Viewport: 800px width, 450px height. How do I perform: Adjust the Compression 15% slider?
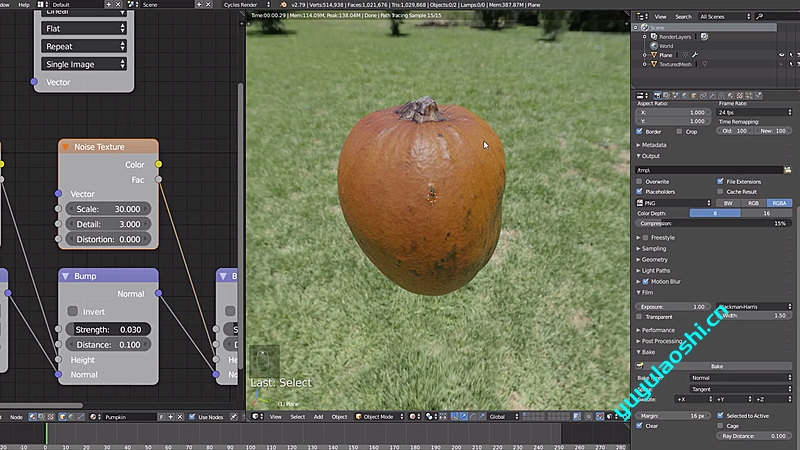(713, 223)
